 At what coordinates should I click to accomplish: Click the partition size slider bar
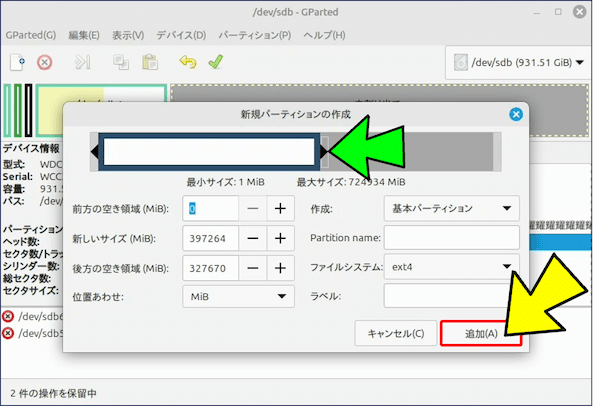click(210, 151)
